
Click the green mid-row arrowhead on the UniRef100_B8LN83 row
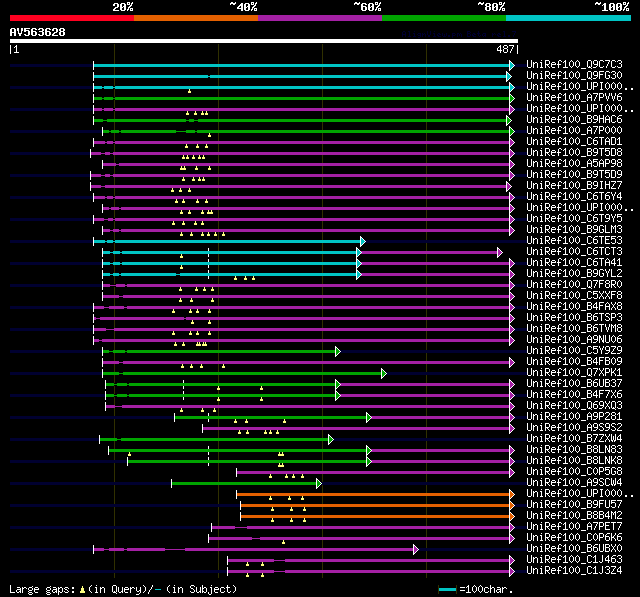point(369,451)
